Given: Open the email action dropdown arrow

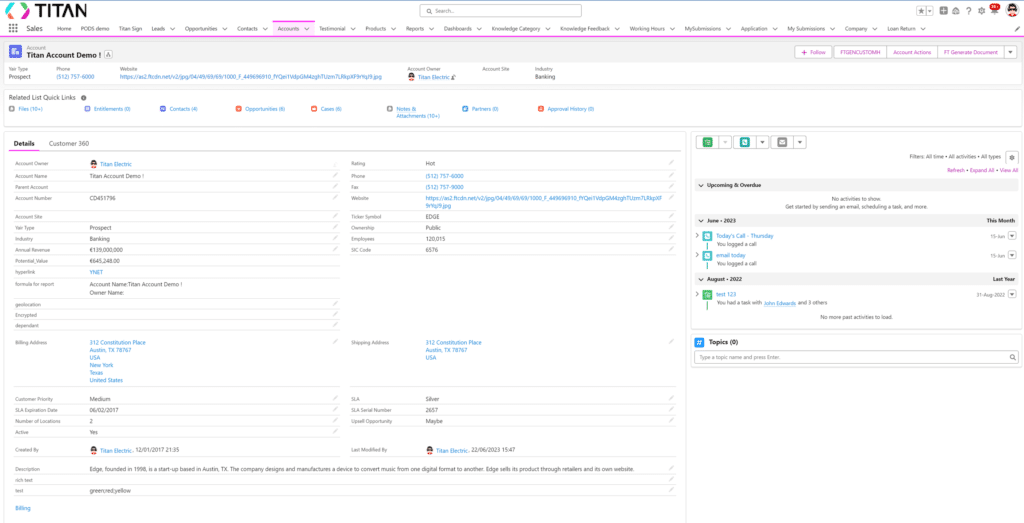Looking at the screenshot, I should tap(799, 142).
